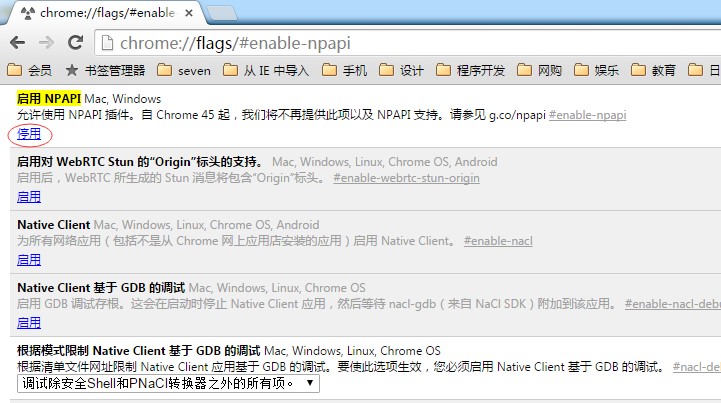The width and height of the screenshot is (721, 403).
Task: Click the #enable-nacl-debug anchor link
Action: [x=673, y=304]
